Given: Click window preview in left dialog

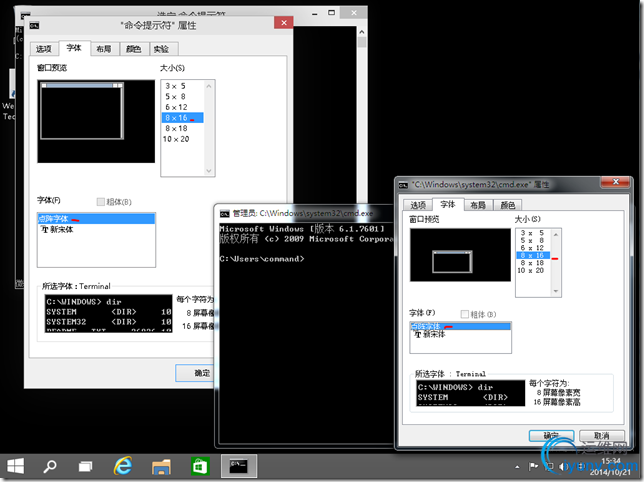Looking at the screenshot, I should [x=96, y=122].
